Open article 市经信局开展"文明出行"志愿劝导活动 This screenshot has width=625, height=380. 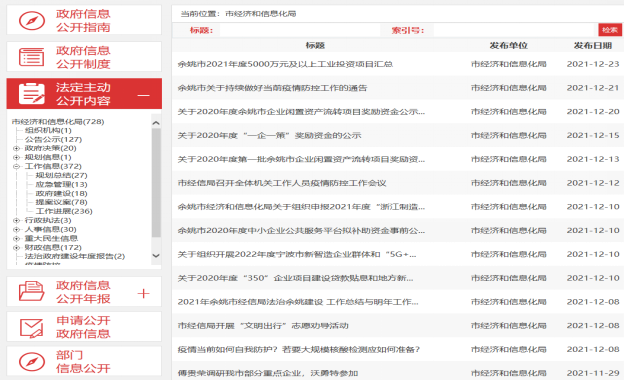point(263,326)
